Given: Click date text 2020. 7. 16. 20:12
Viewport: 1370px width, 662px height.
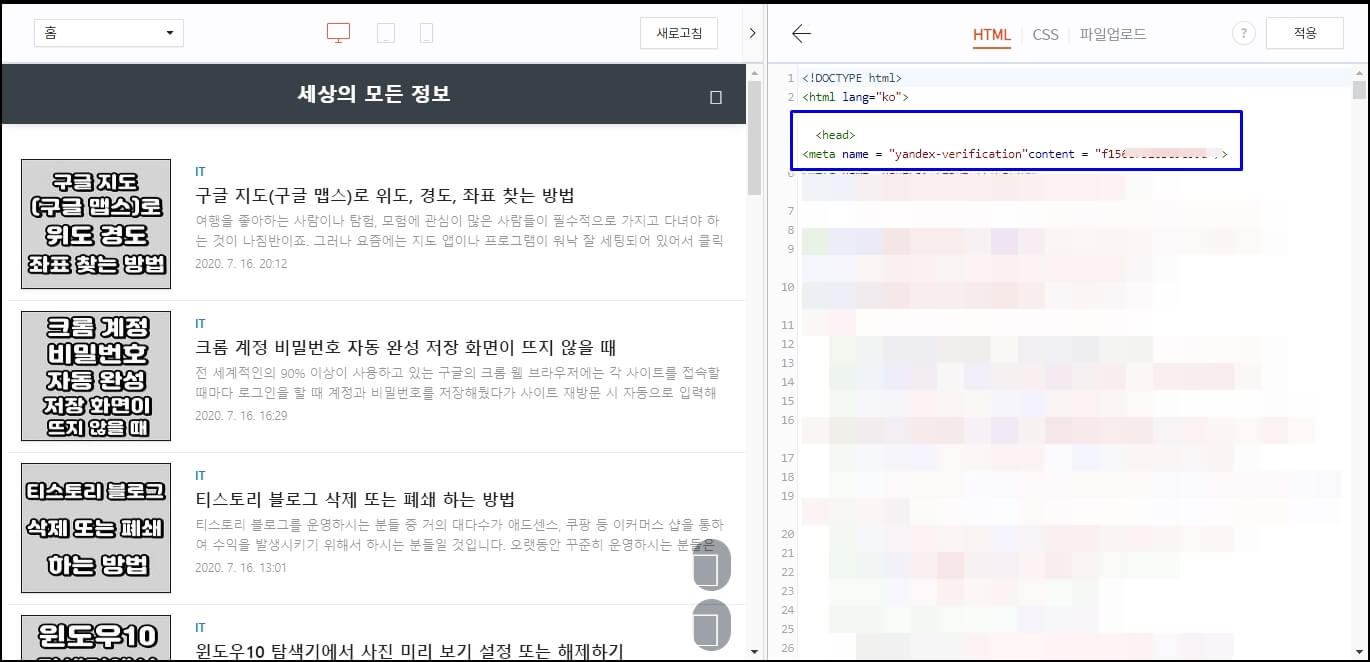Looking at the screenshot, I should (241, 264).
